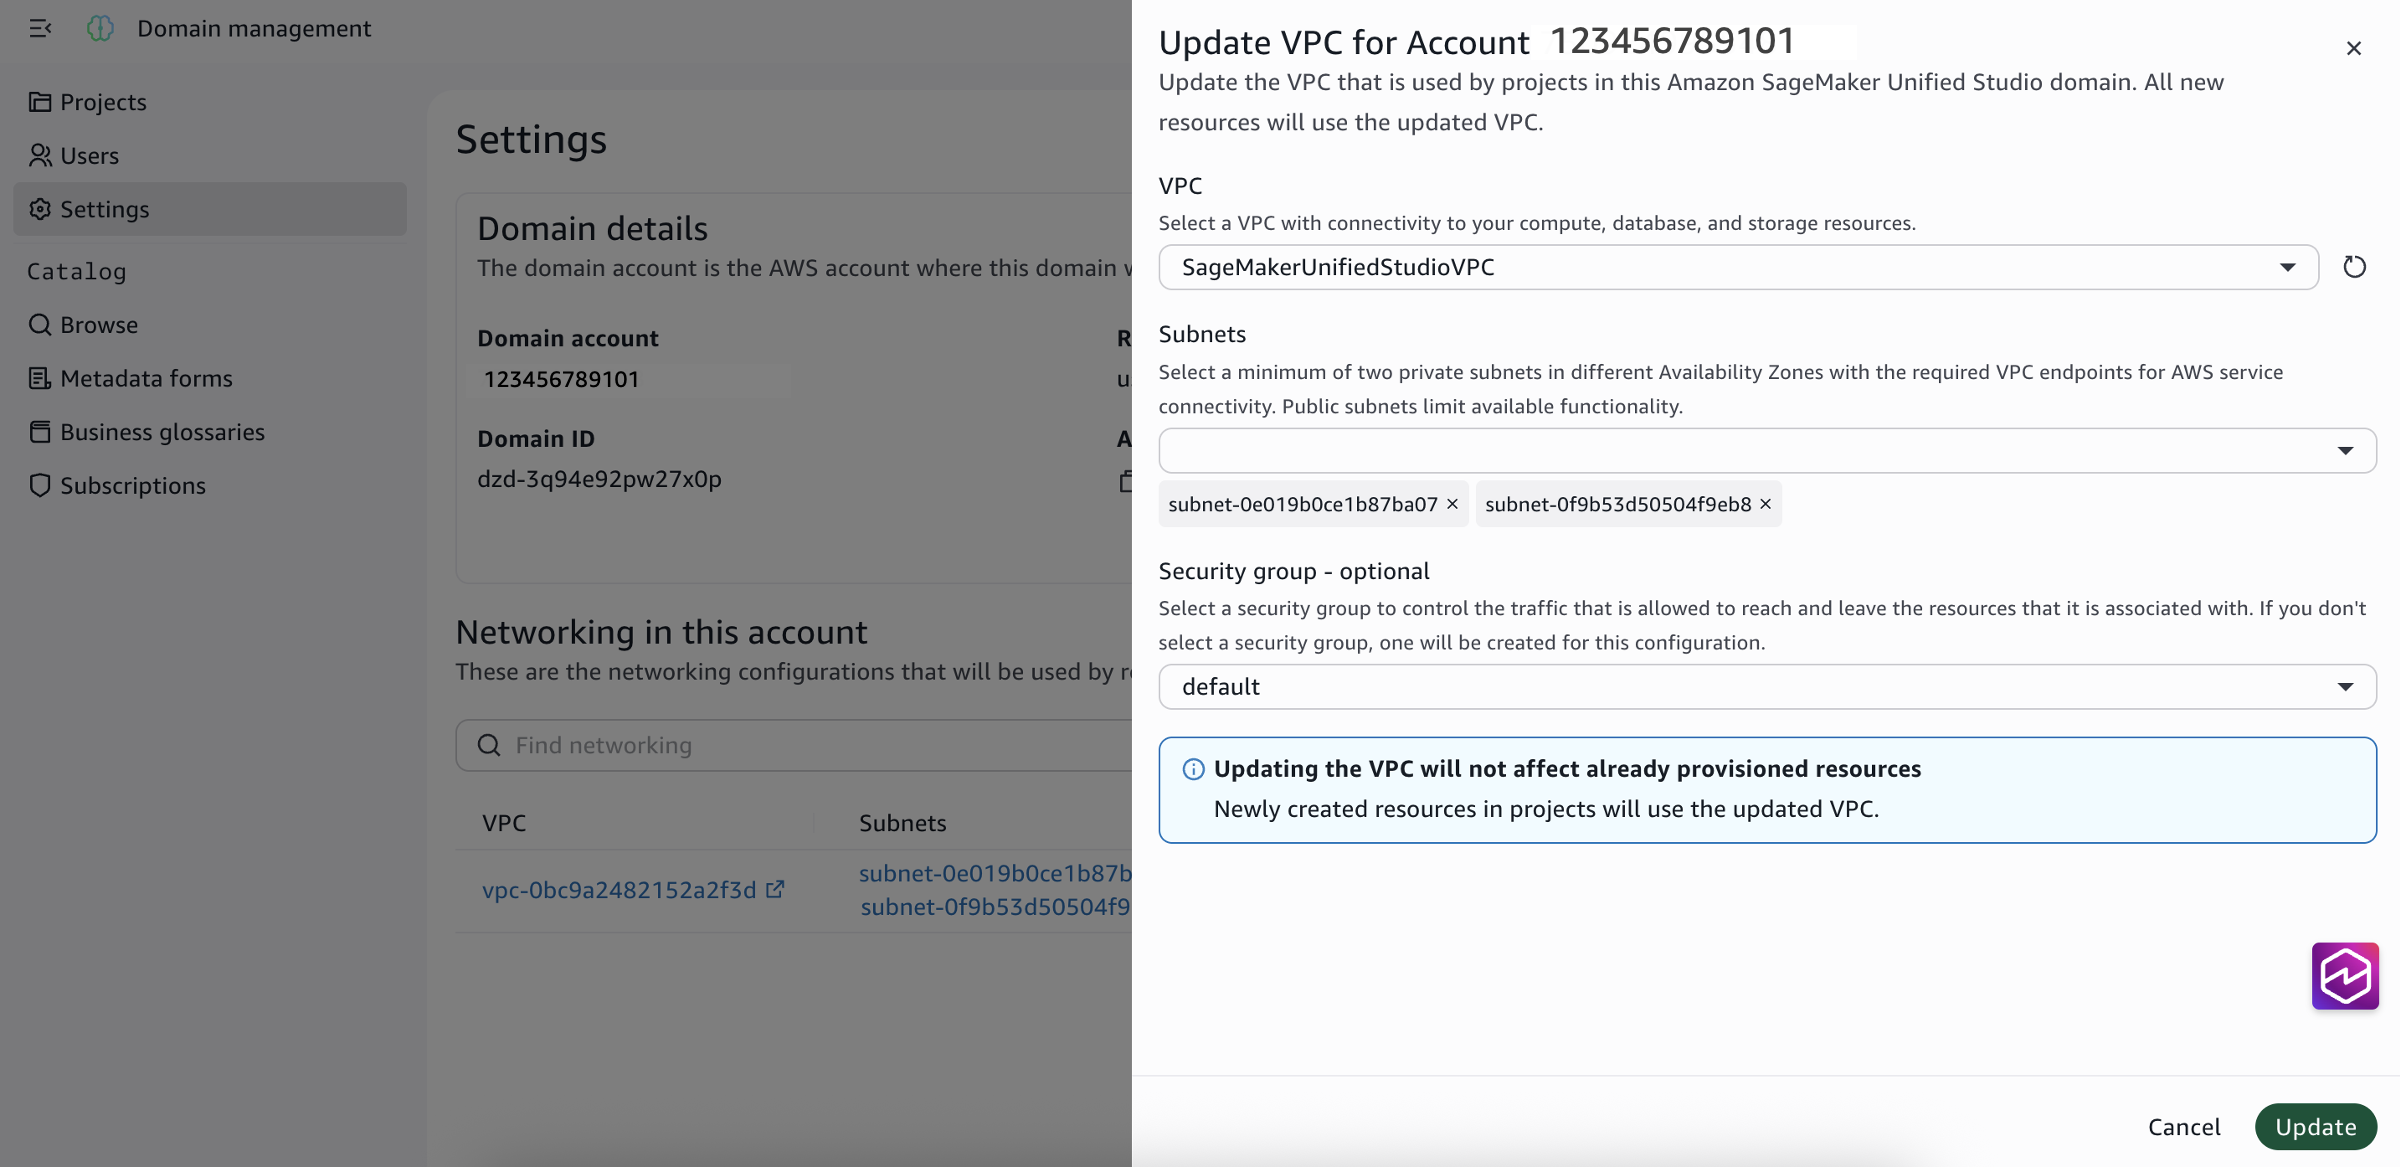The height and width of the screenshot is (1170, 2400).
Task: Open the Amazon Q assistant icon
Action: point(2345,978)
